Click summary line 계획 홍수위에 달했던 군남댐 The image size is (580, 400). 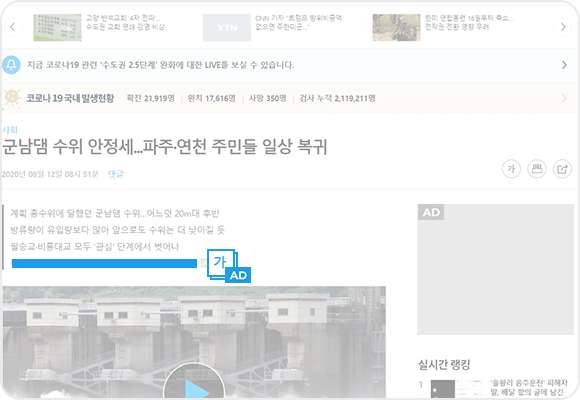point(115,214)
